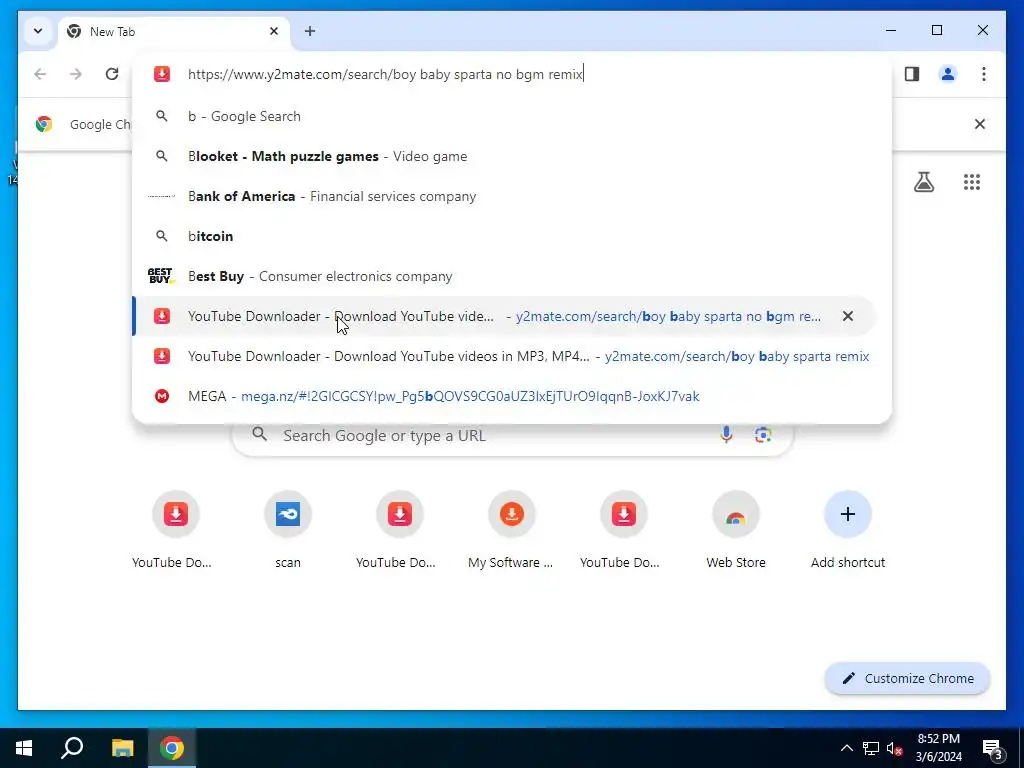Reload the current page

112,74
